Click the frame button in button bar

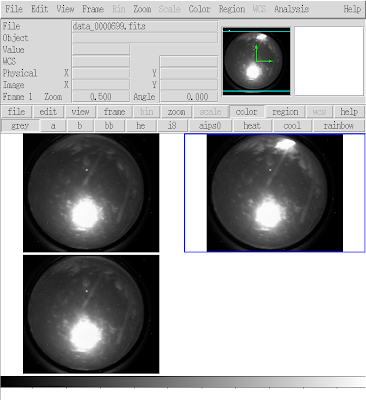pyautogui.click(x=114, y=112)
